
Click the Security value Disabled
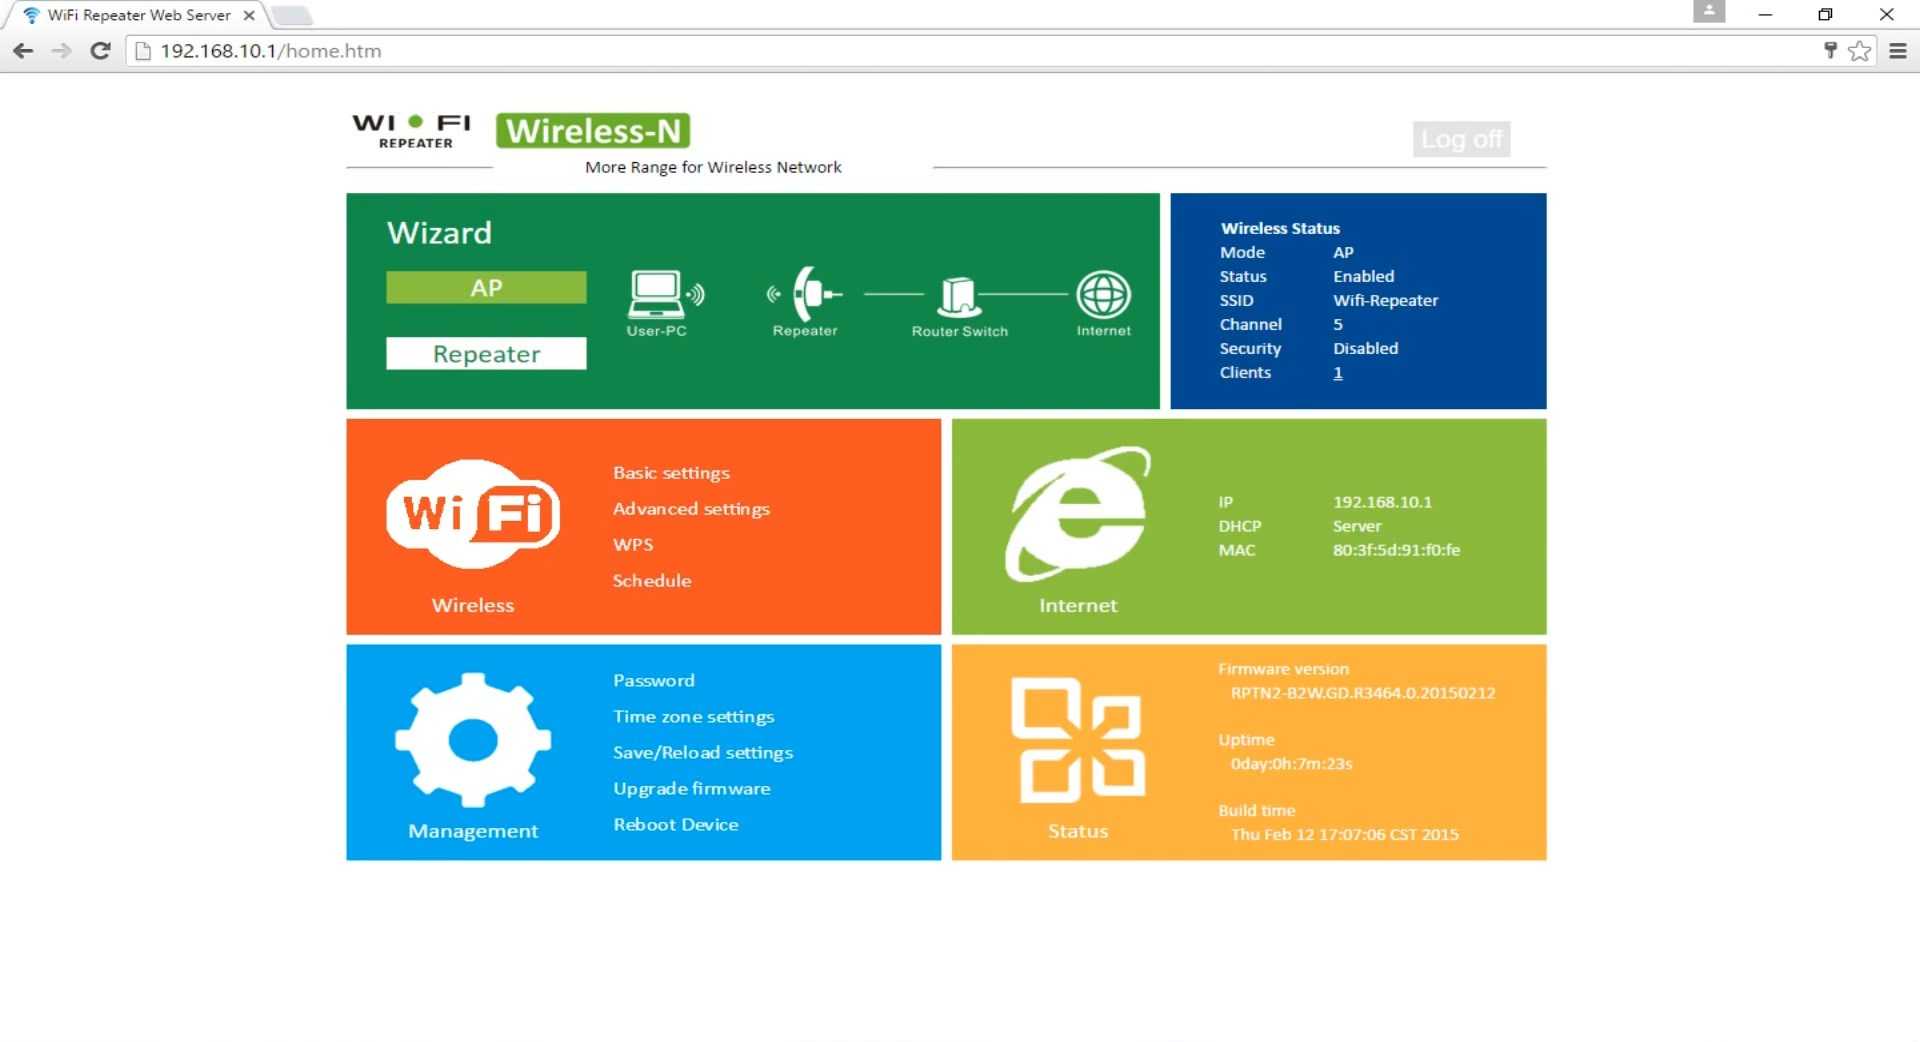click(1365, 349)
